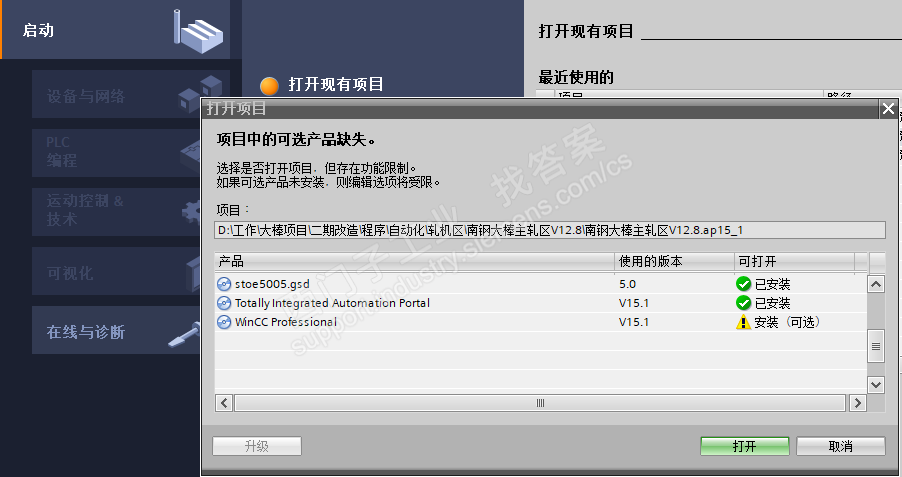This screenshot has width=902, height=477.
Task: Click vertical scrollbar up arrow
Action: (876, 284)
